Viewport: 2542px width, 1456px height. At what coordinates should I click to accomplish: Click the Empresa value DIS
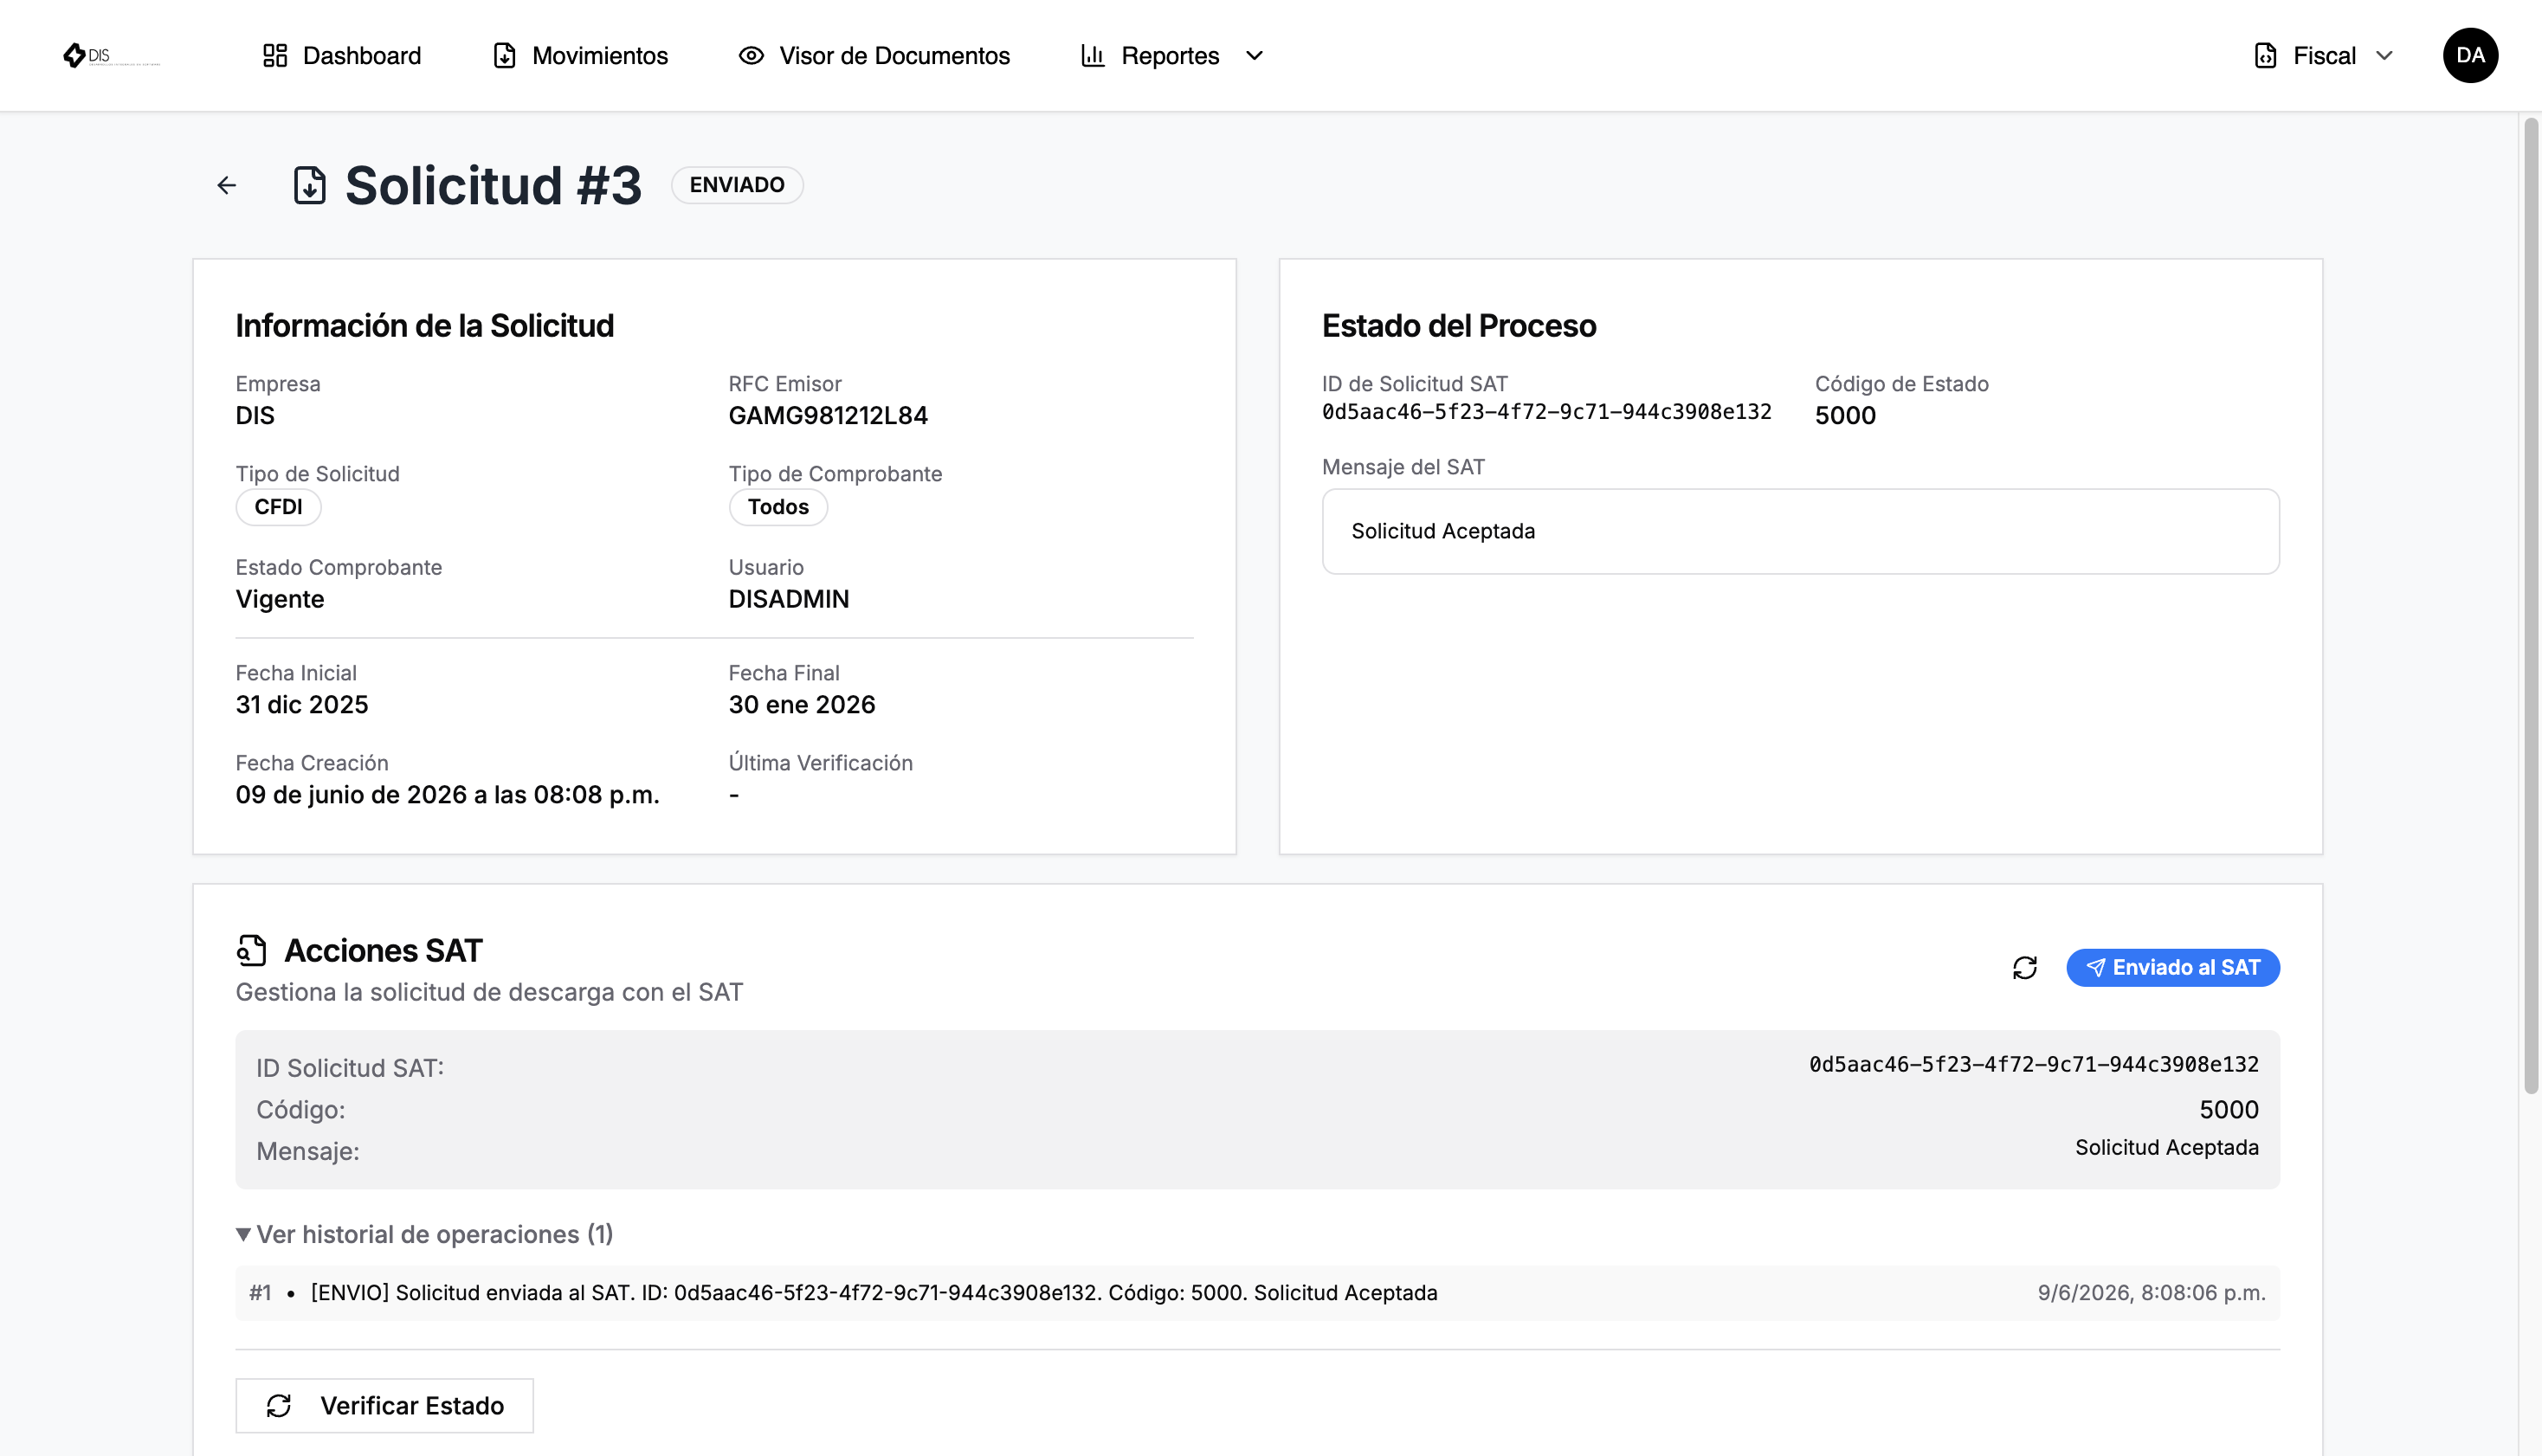click(255, 415)
